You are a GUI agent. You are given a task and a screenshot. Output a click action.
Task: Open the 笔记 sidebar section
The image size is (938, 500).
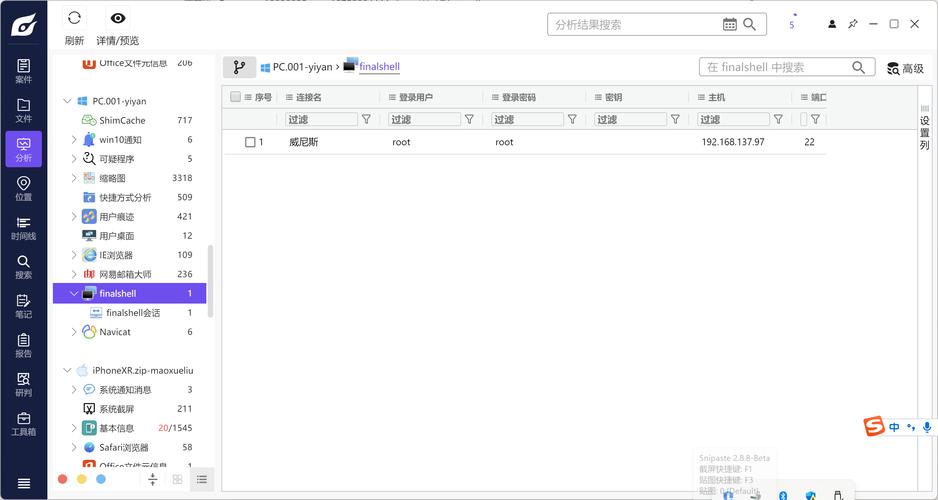[23, 307]
